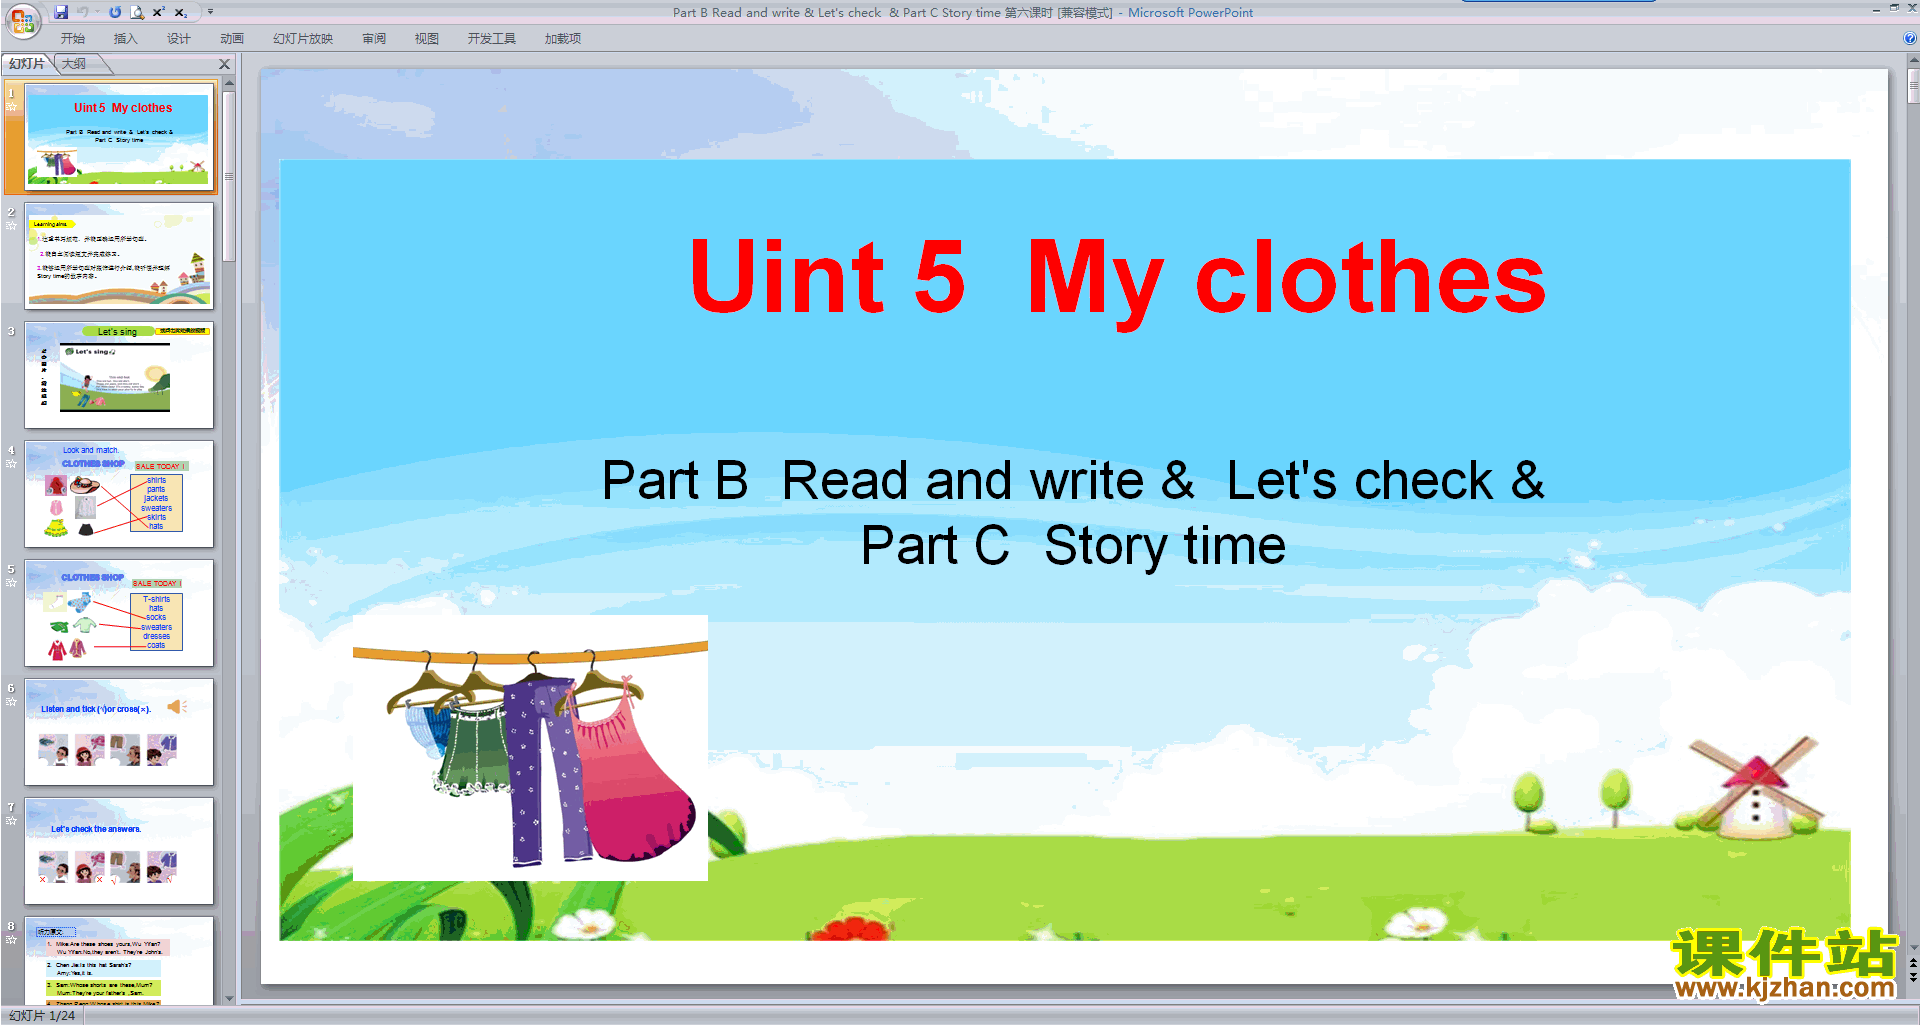Select slide 8 thumbnail at panel bottom
Screen dimensions: 1920x1025
(119, 961)
